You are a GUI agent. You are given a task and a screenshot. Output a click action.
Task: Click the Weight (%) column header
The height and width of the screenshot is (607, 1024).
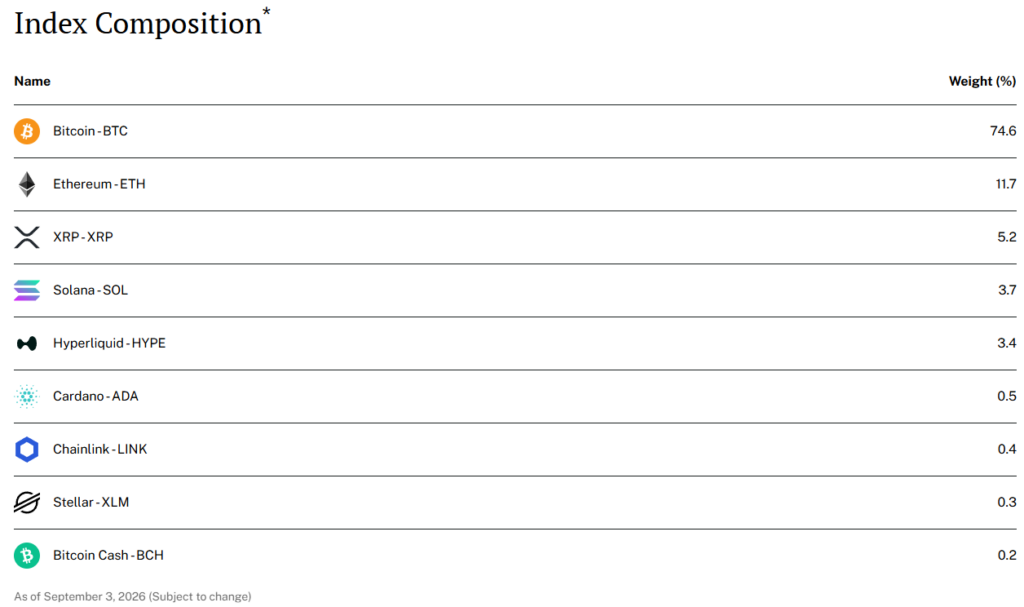(982, 81)
